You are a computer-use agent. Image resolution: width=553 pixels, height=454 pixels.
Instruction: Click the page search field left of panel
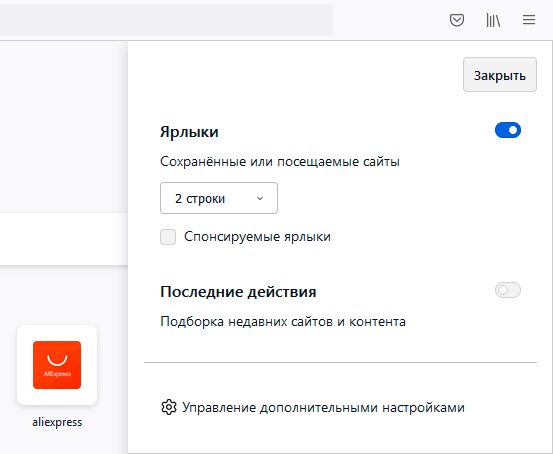[x=64, y=239]
